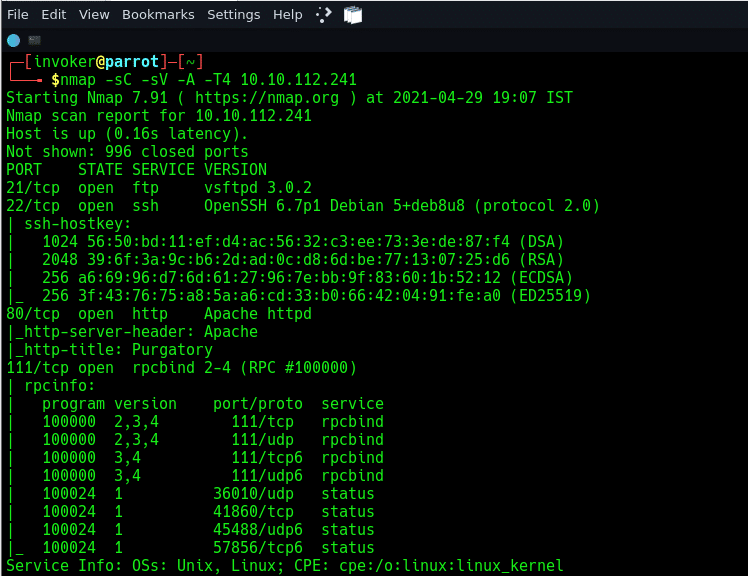Screen dimensions: 748x576
Task: Click the 111/udp6 rpcbind rpcinfo row
Action: 213,476
